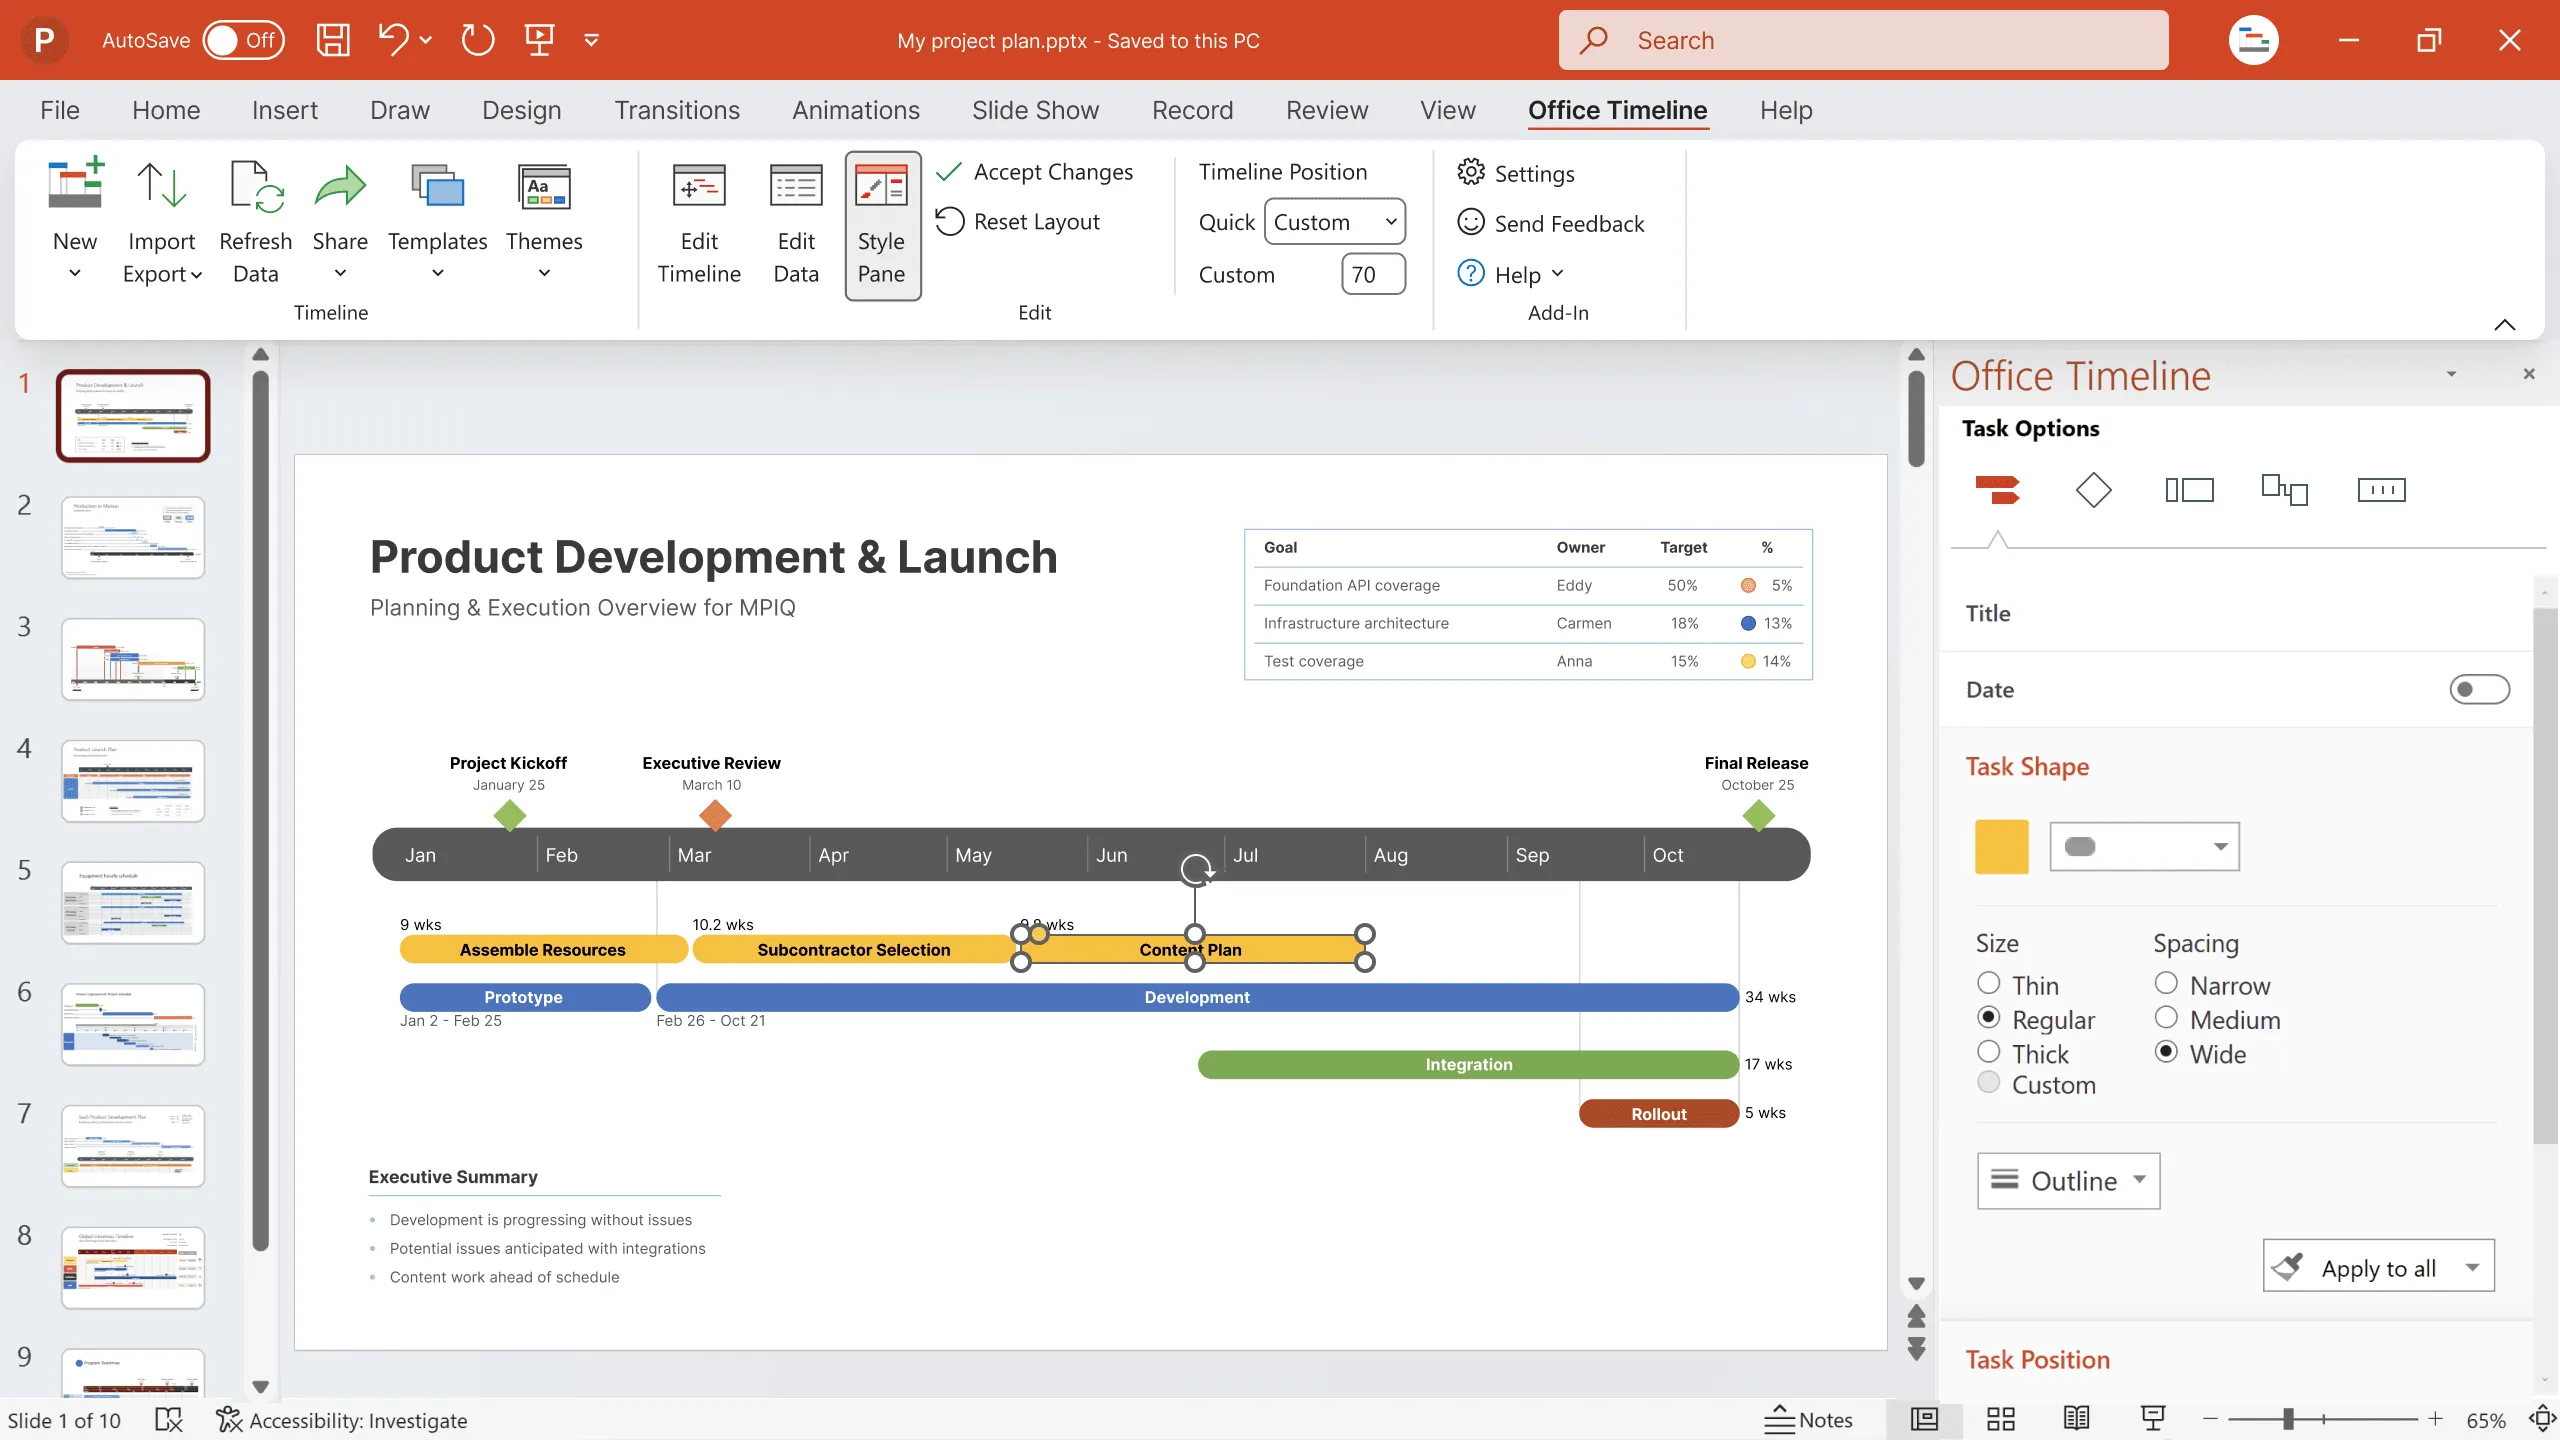Toggle the Date display switch

(2481, 687)
